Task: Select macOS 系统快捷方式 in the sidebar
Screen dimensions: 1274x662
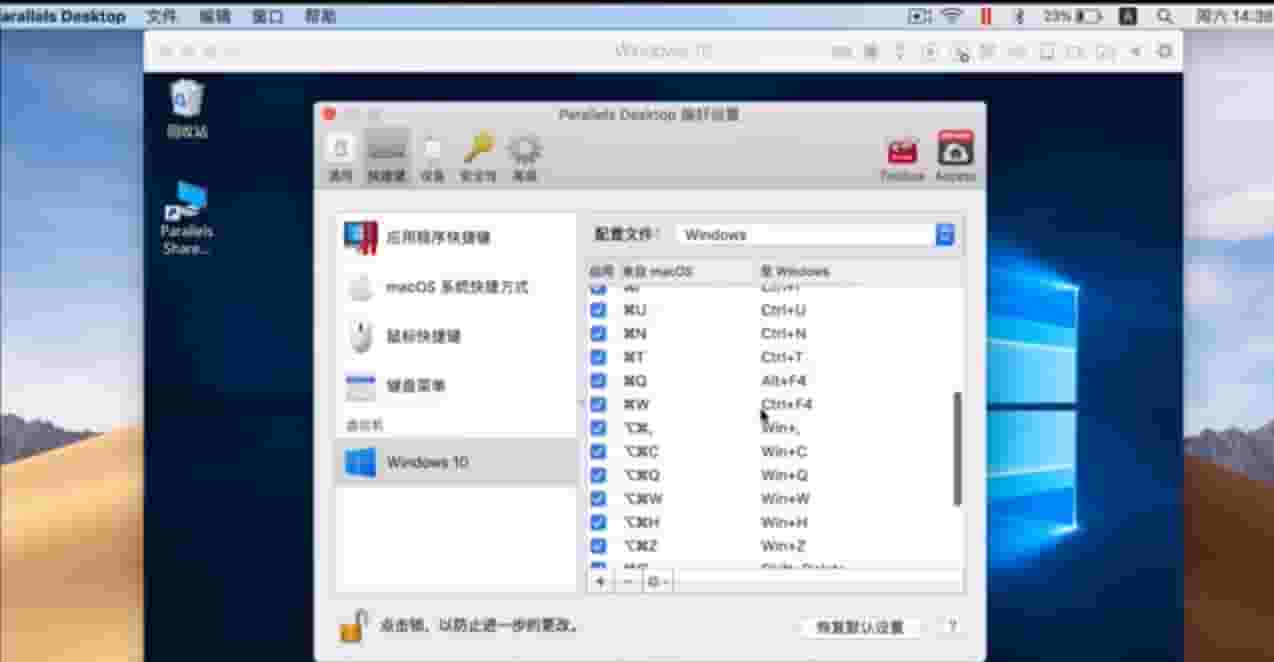Action: pyautogui.click(x=456, y=288)
